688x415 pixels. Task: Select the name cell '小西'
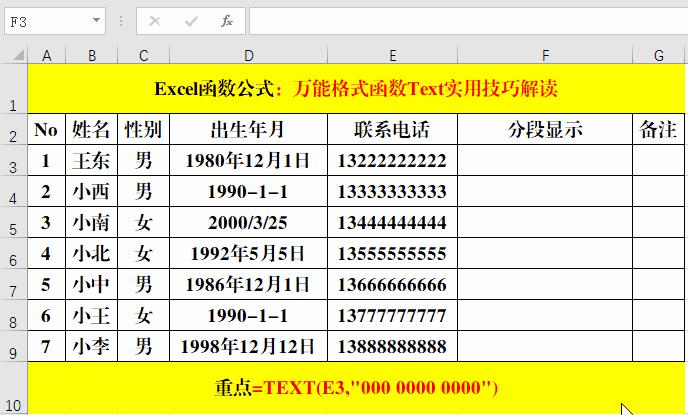[x=91, y=192]
